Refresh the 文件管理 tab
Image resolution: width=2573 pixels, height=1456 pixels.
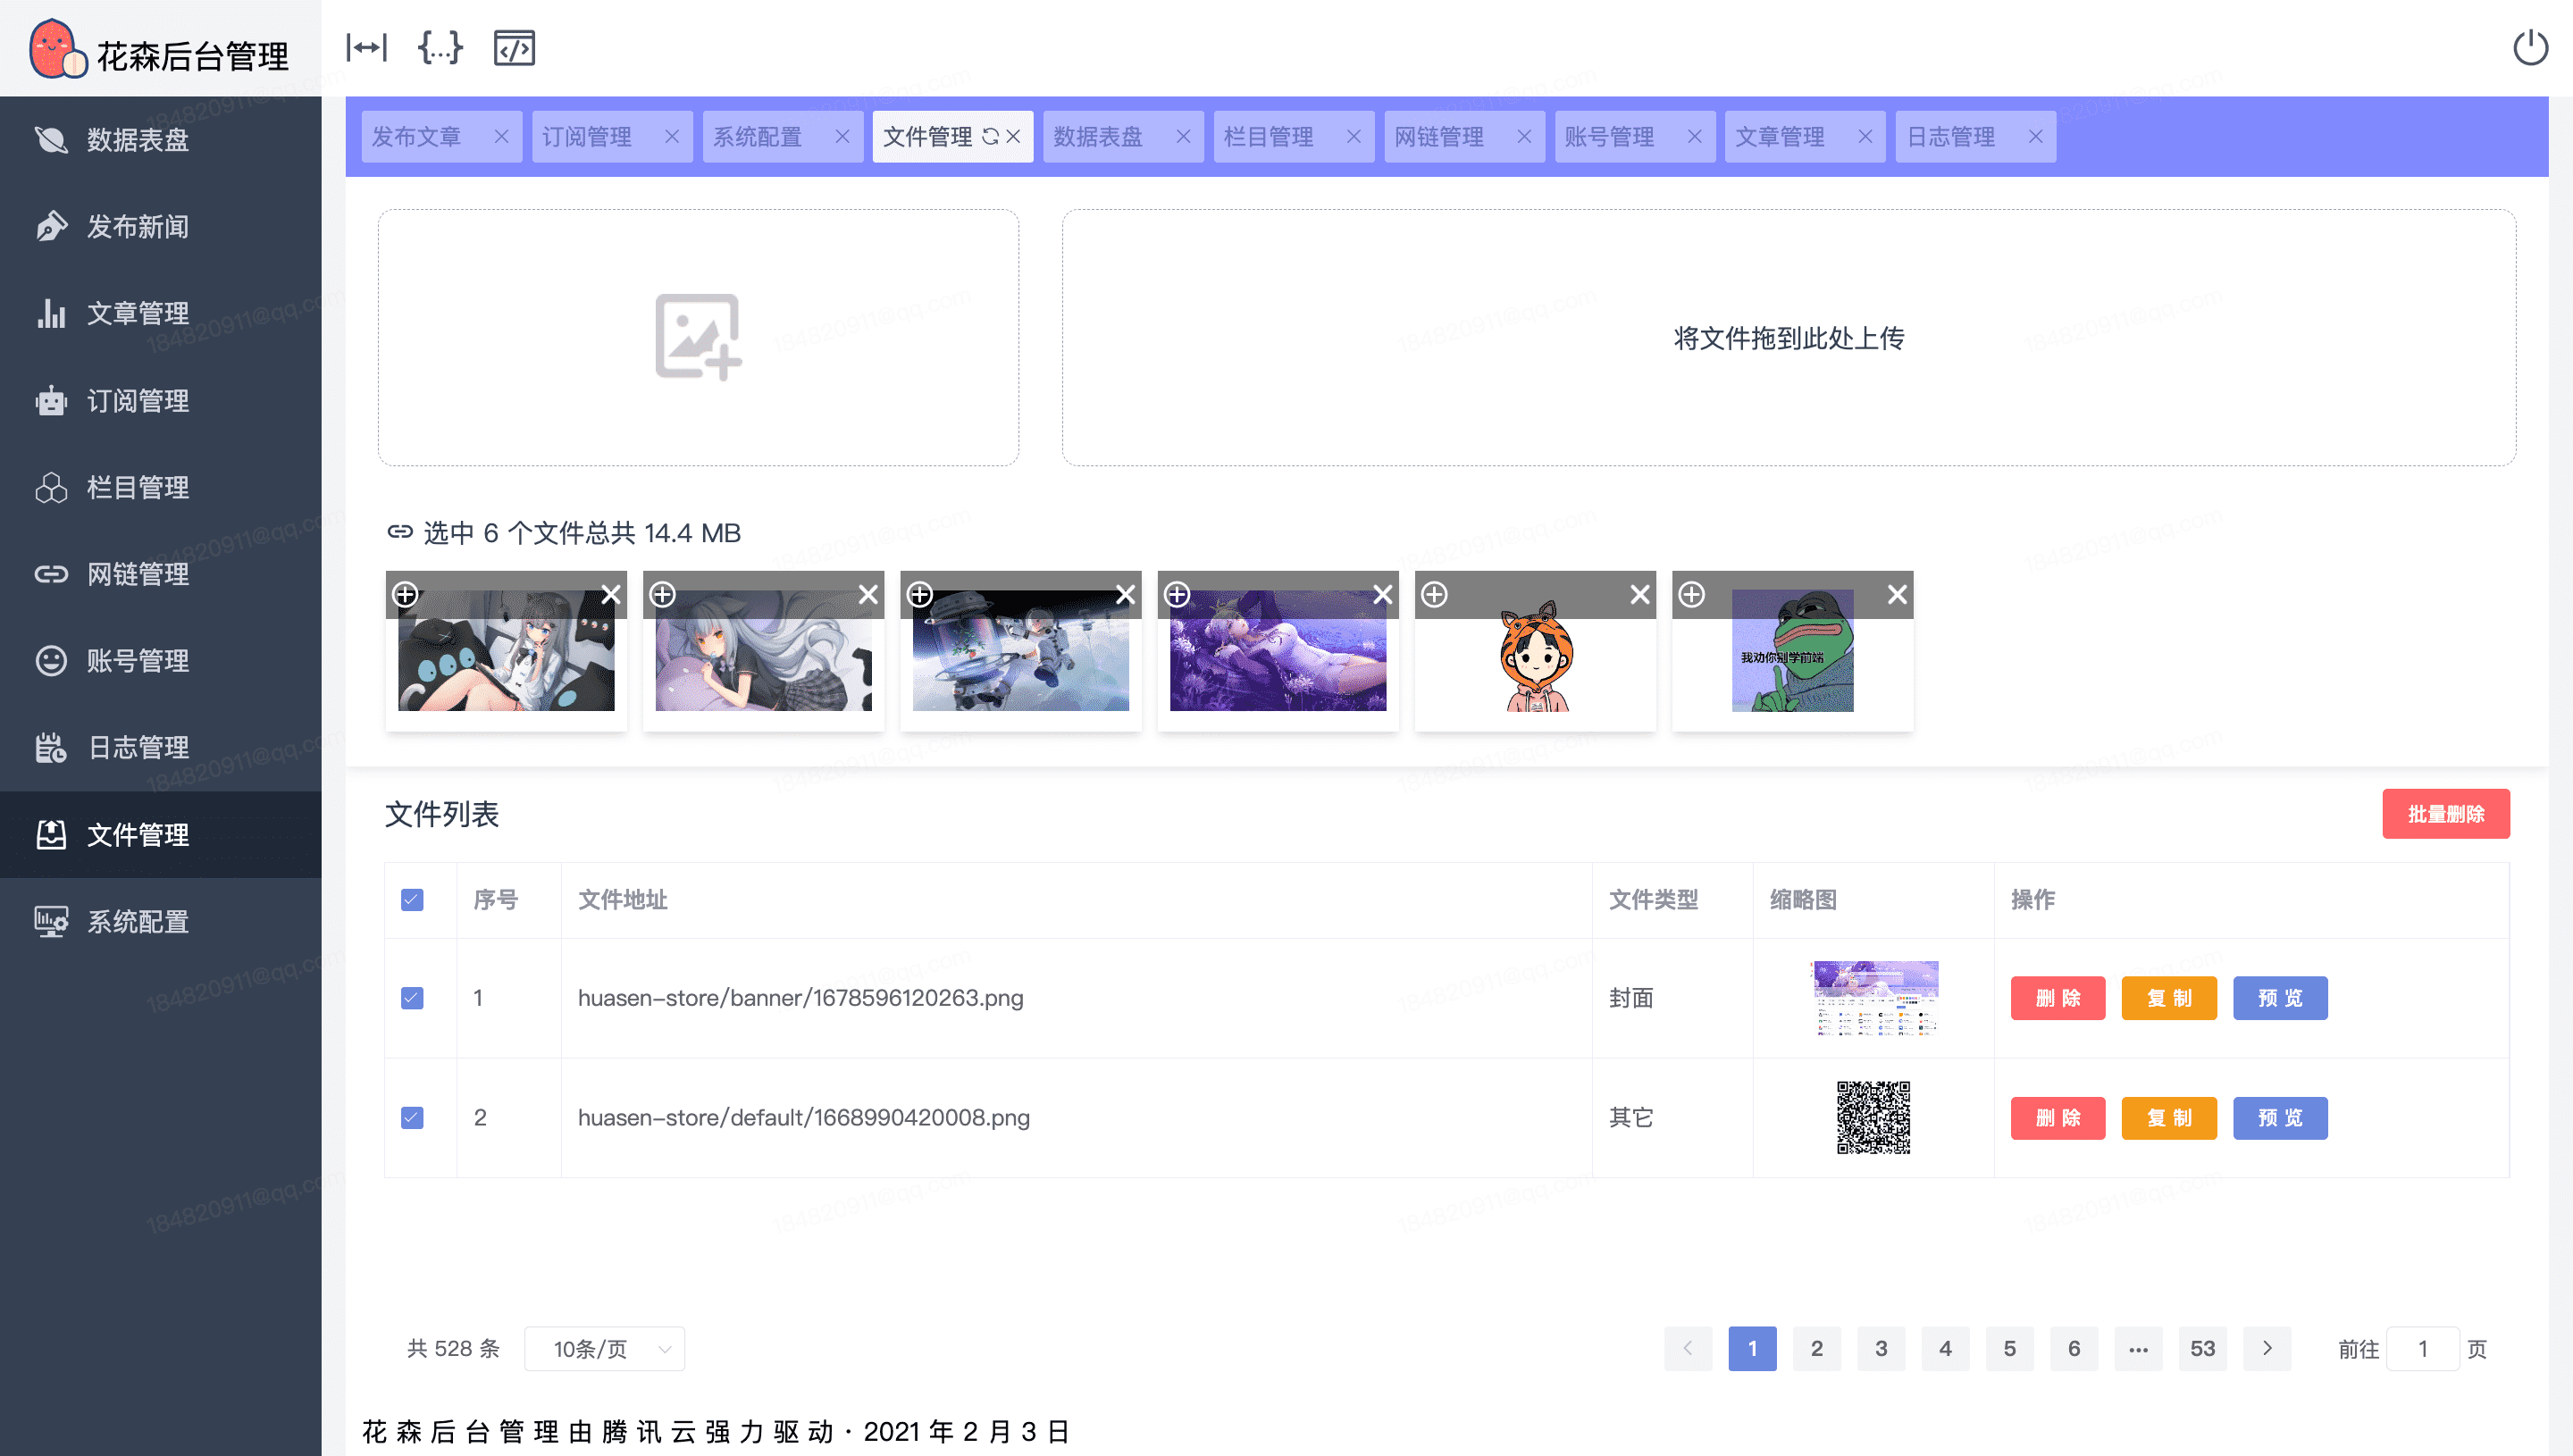[x=990, y=137]
